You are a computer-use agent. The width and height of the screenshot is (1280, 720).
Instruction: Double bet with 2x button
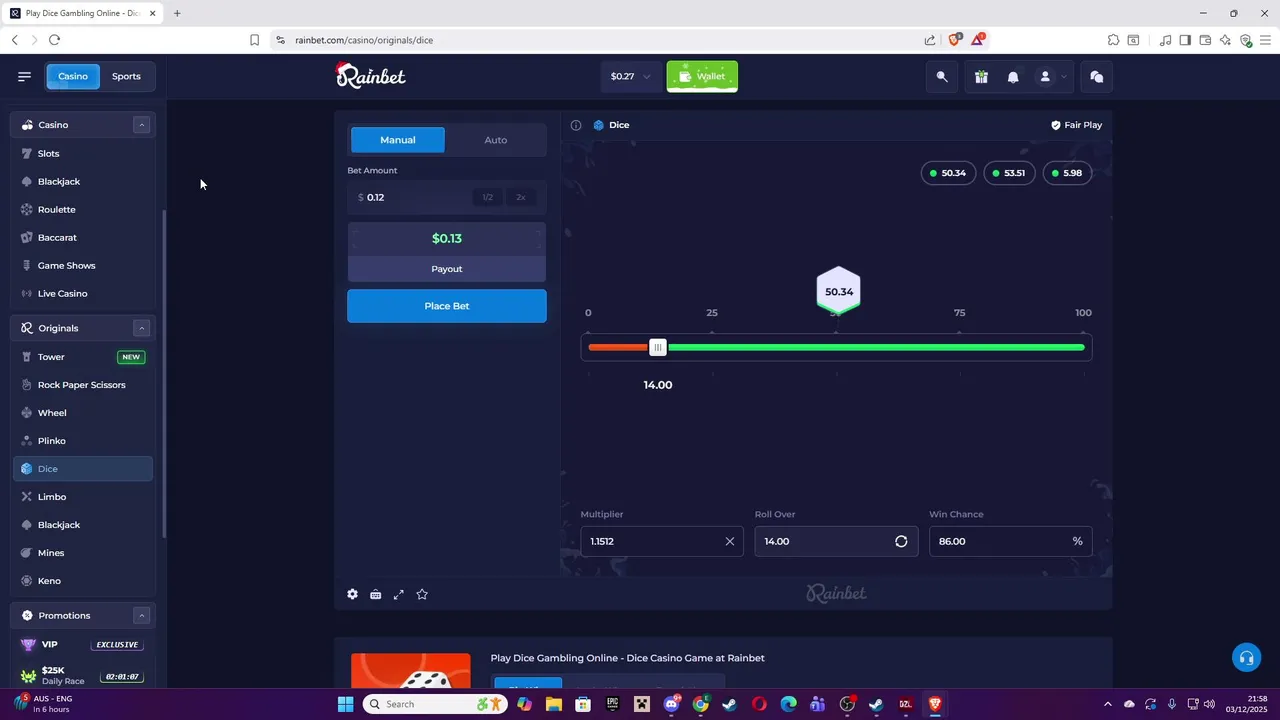point(520,197)
